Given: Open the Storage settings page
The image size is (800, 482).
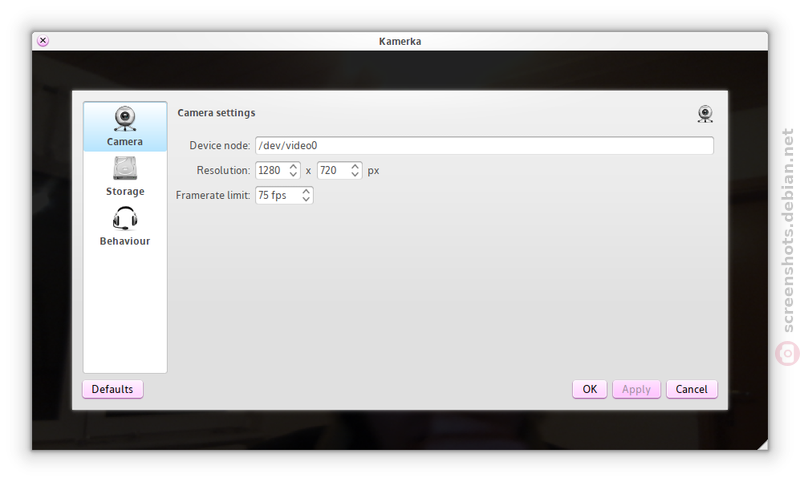Looking at the screenshot, I should coord(125,176).
